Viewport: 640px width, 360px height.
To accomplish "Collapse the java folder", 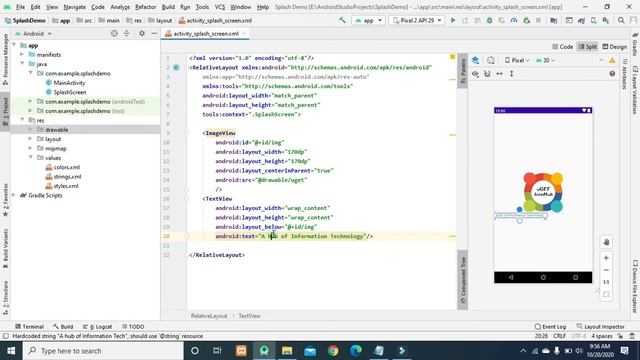I will [22, 64].
